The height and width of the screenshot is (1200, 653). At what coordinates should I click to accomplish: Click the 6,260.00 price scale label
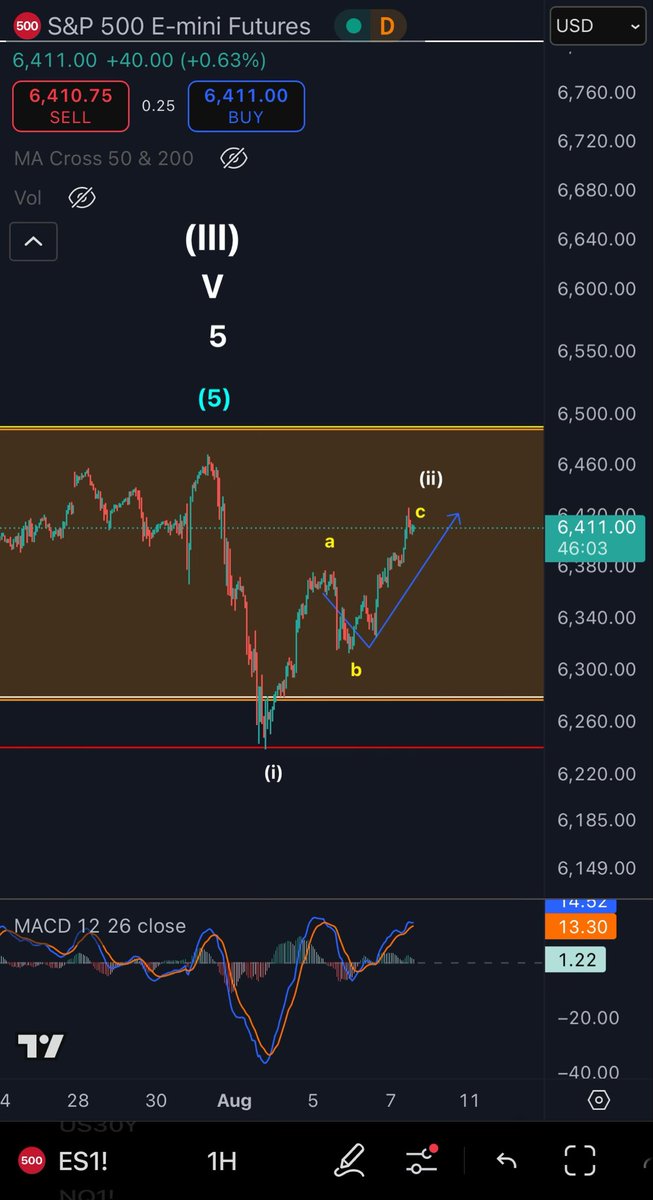(598, 721)
